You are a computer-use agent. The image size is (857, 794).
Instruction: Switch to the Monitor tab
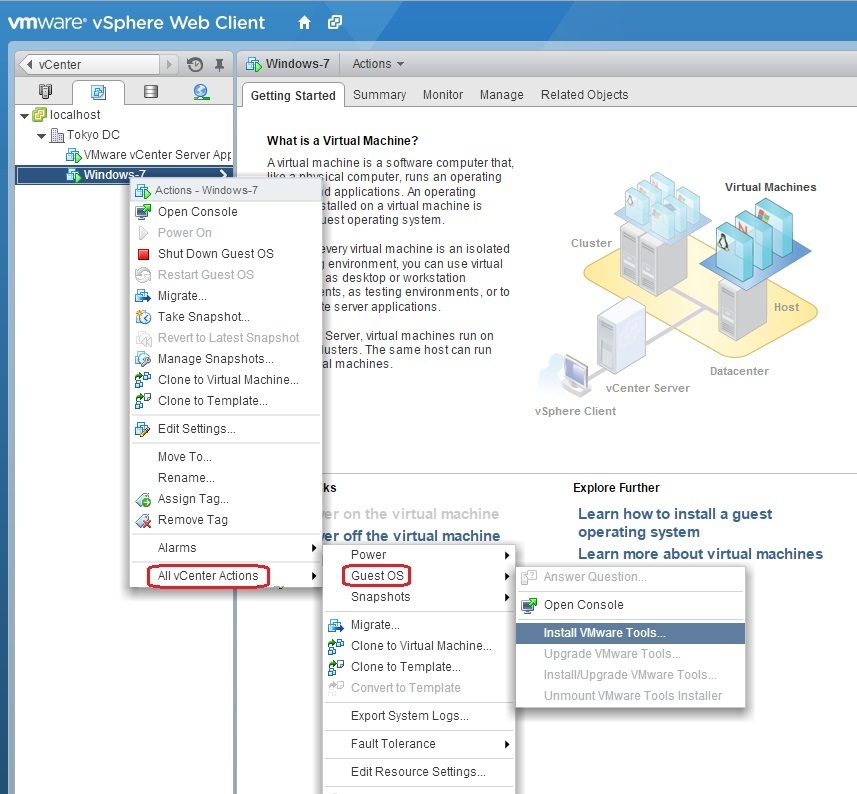[x=443, y=95]
